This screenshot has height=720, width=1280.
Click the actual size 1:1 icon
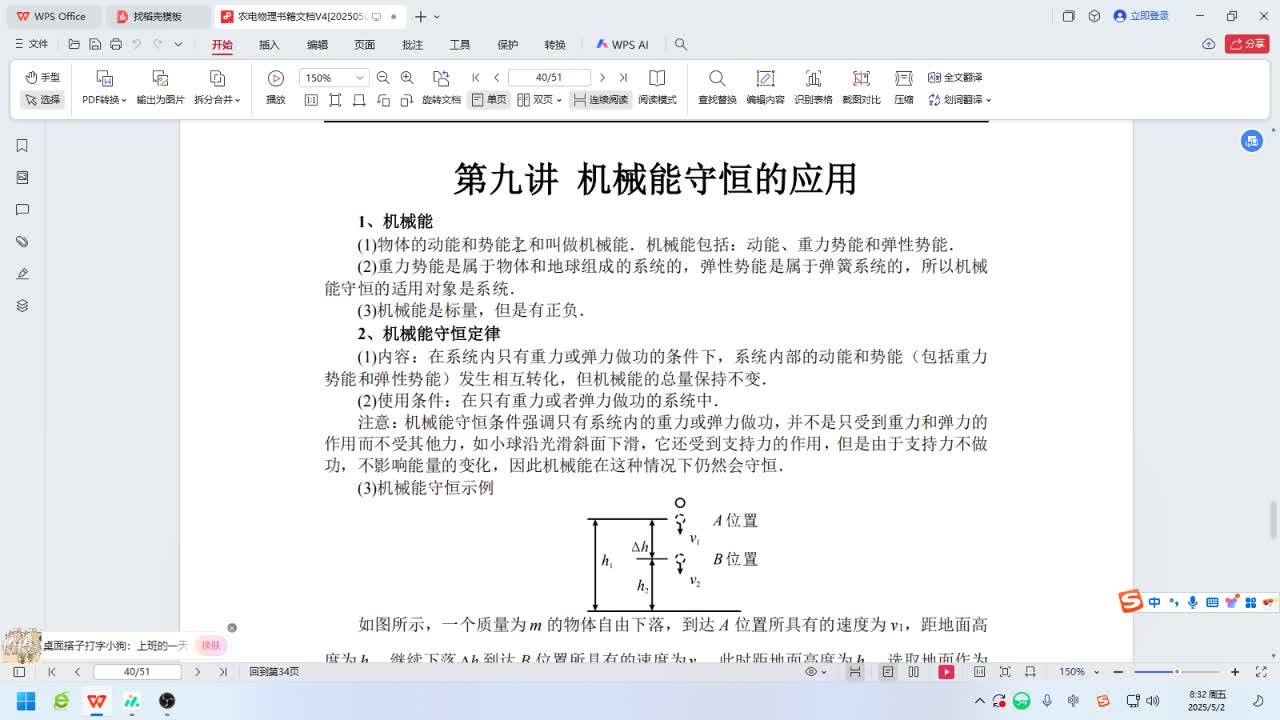click(x=311, y=100)
